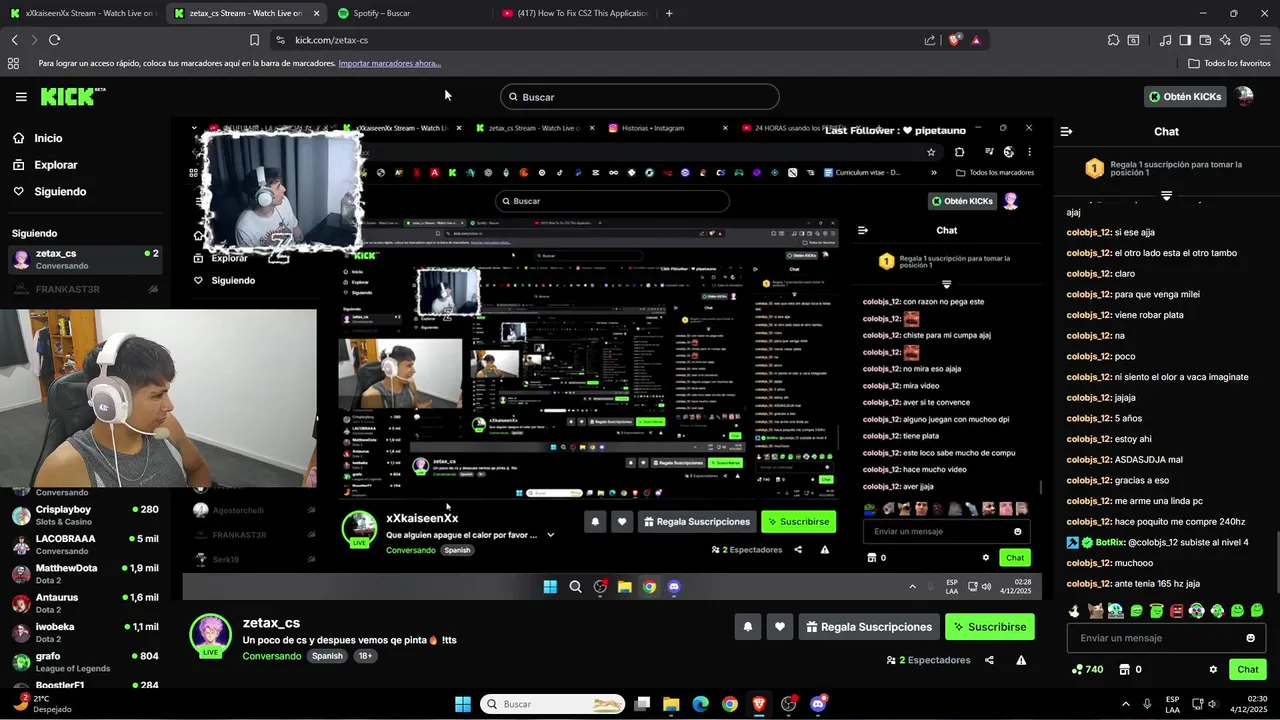Open grafo channel in sidebar
The height and width of the screenshot is (720, 1280).
point(85,662)
